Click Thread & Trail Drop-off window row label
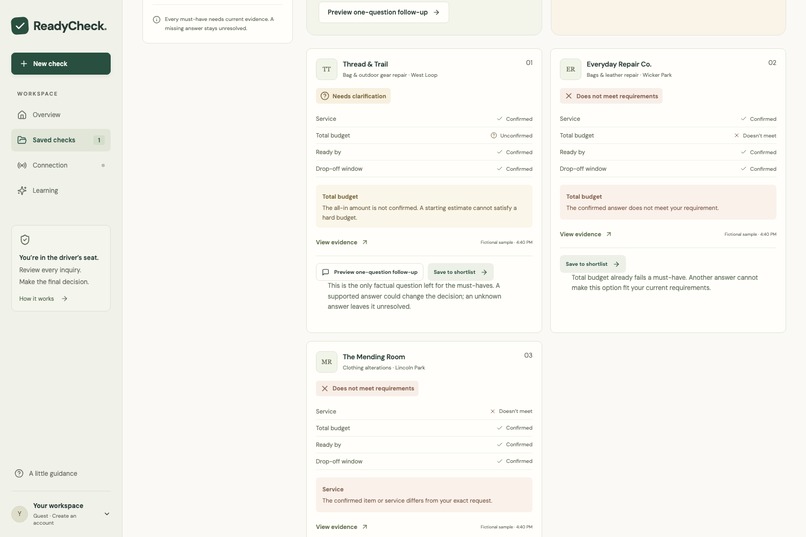 tap(339, 169)
